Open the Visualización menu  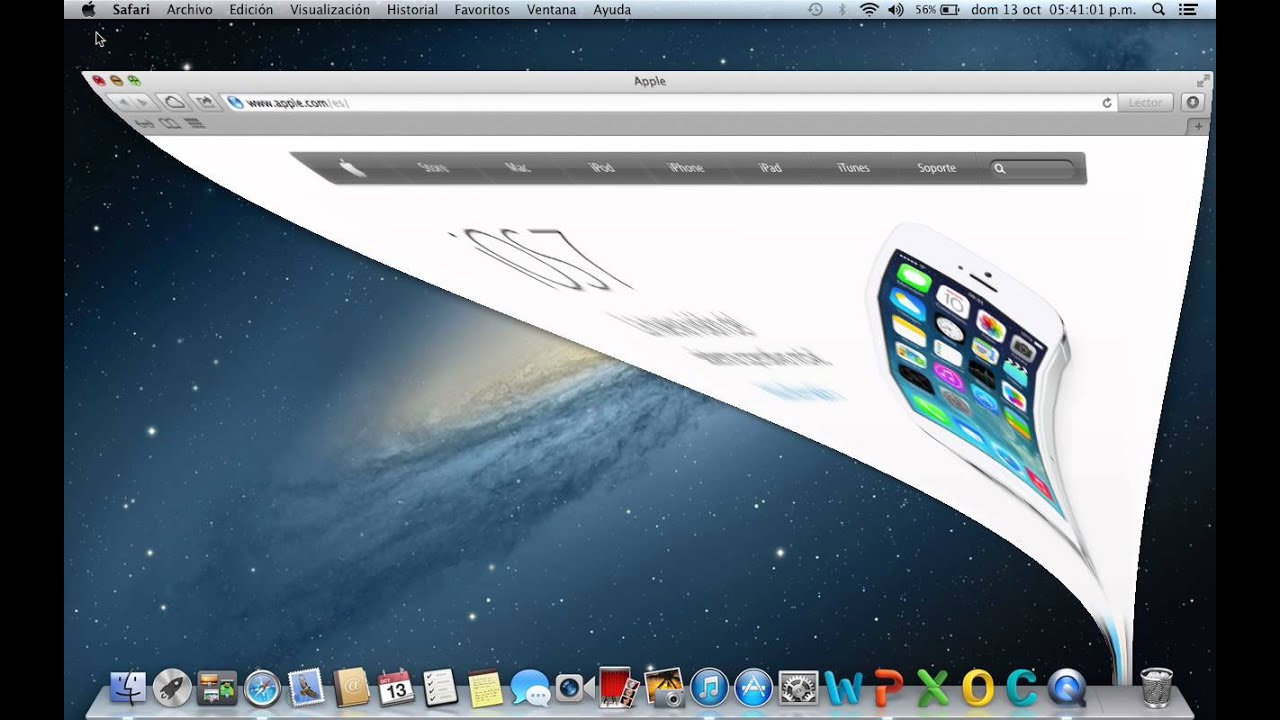pos(330,10)
